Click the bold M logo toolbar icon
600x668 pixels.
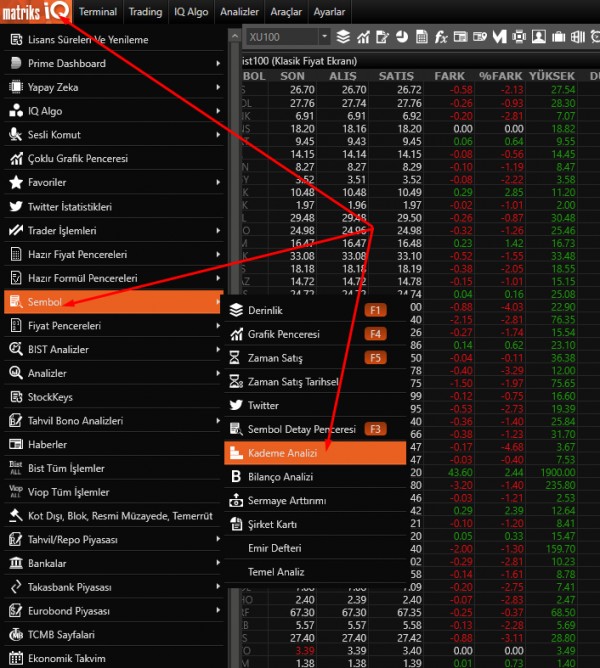pyautogui.click(x=499, y=37)
